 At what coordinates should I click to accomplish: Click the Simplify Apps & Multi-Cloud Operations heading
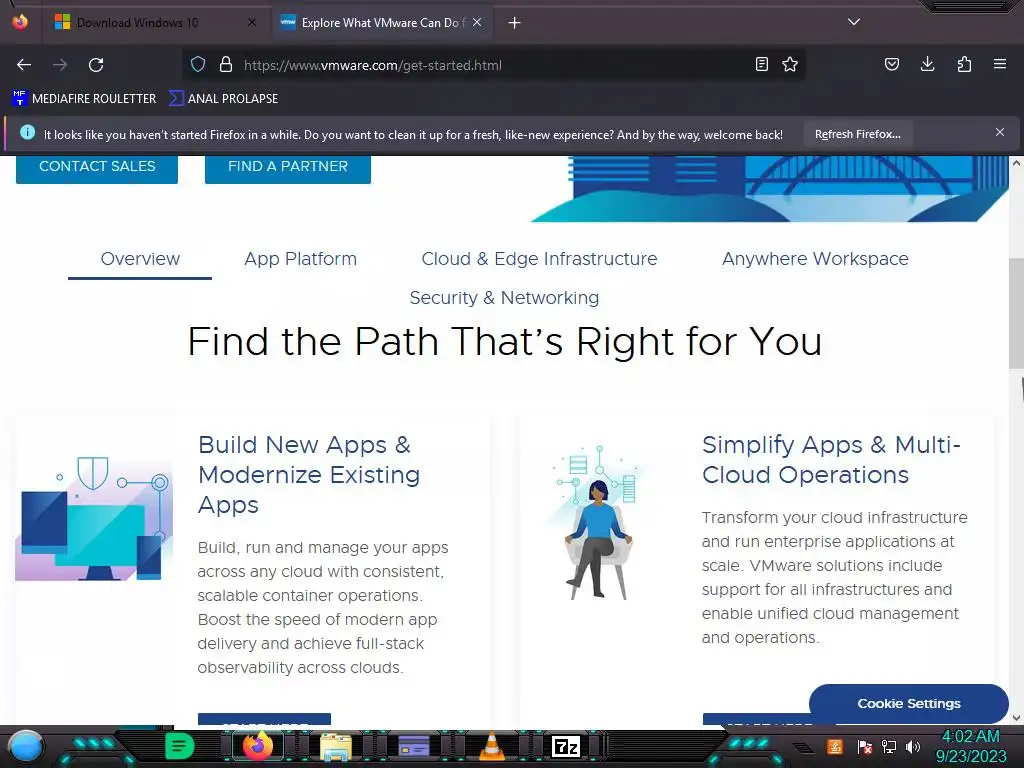[x=831, y=460]
